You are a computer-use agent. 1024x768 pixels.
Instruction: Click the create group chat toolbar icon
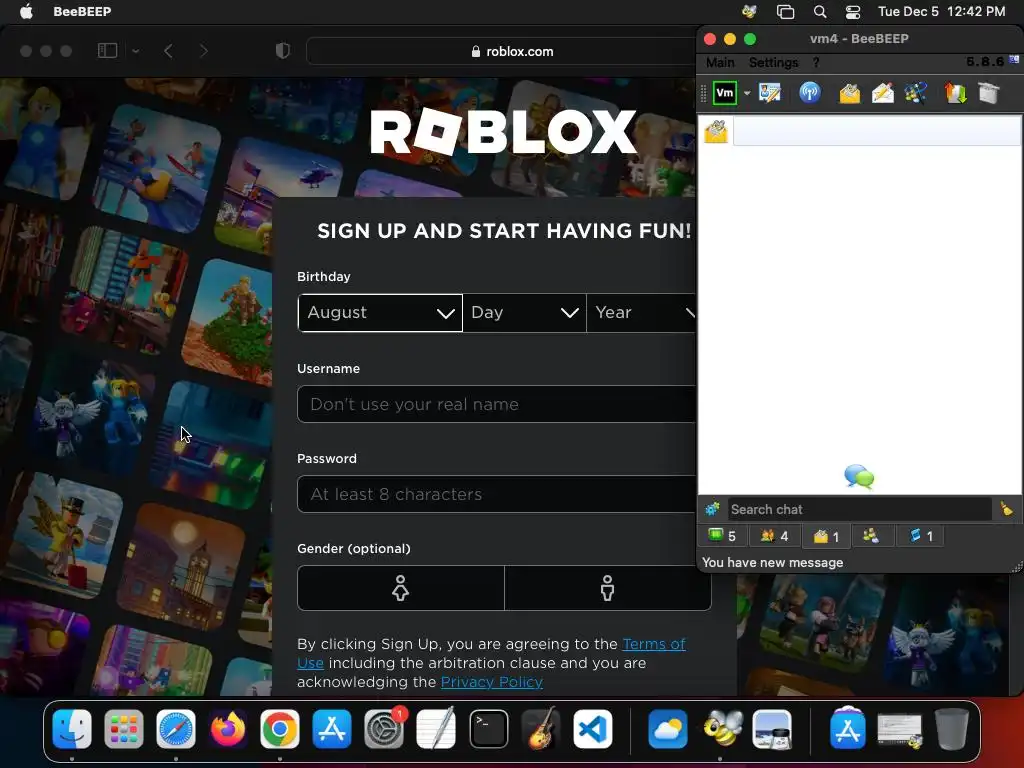(x=916, y=93)
